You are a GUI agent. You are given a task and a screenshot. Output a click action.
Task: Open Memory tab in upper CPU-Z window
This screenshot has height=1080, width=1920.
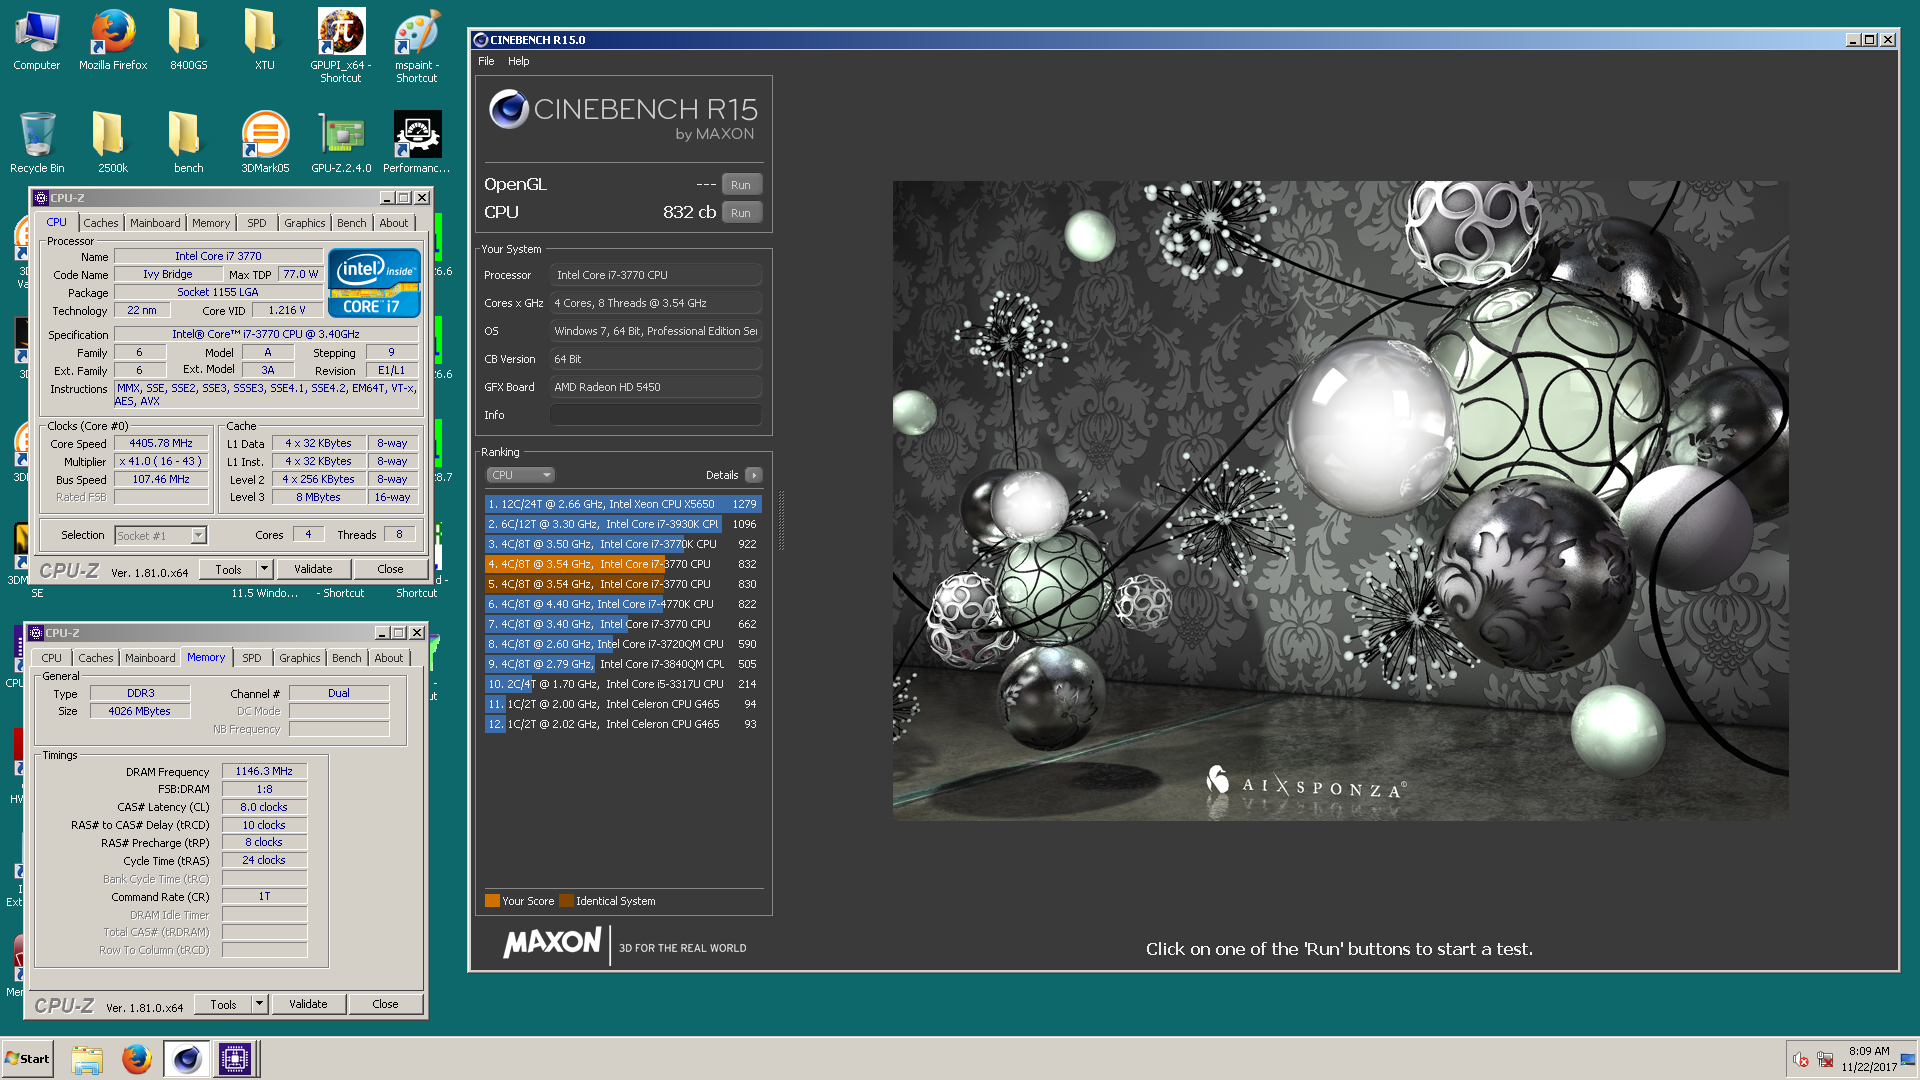[211, 223]
